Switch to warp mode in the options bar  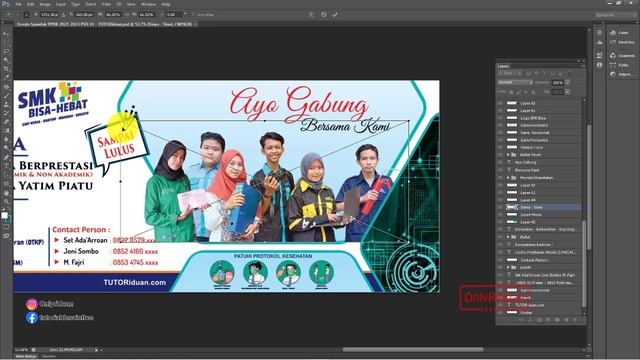tap(311, 15)
